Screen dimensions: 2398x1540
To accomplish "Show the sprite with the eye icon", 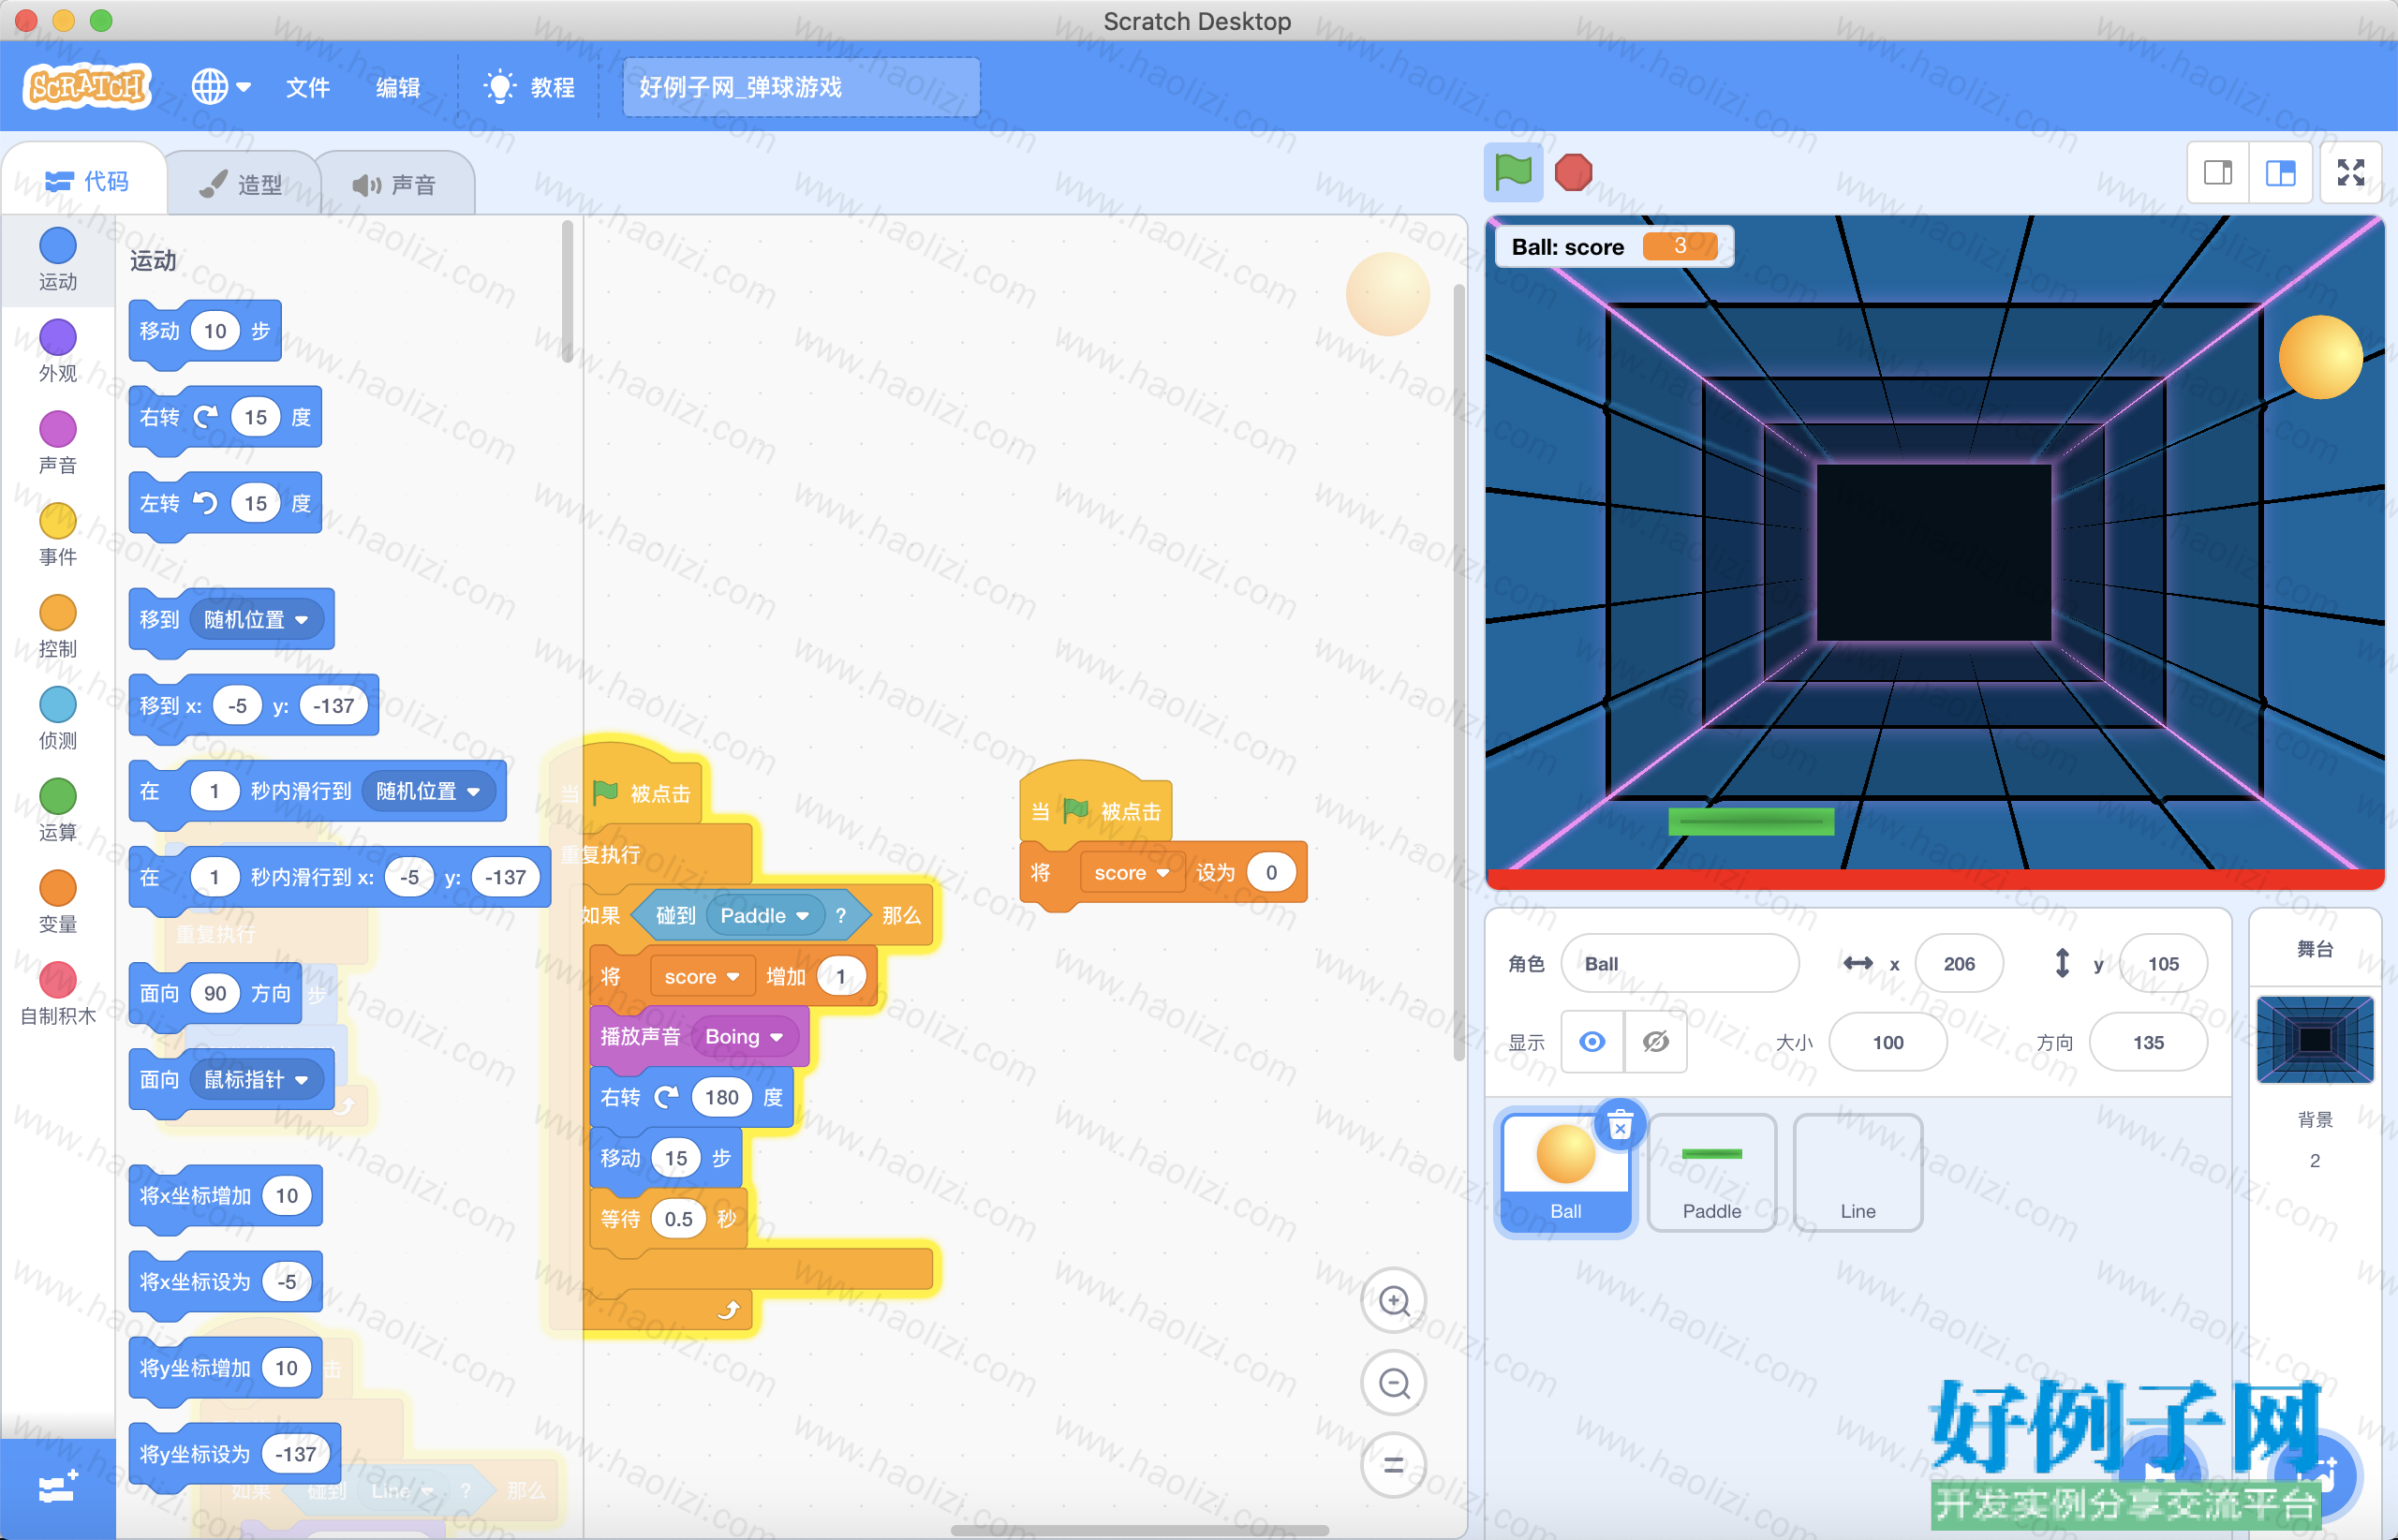I will [x=1592, y=1042].
